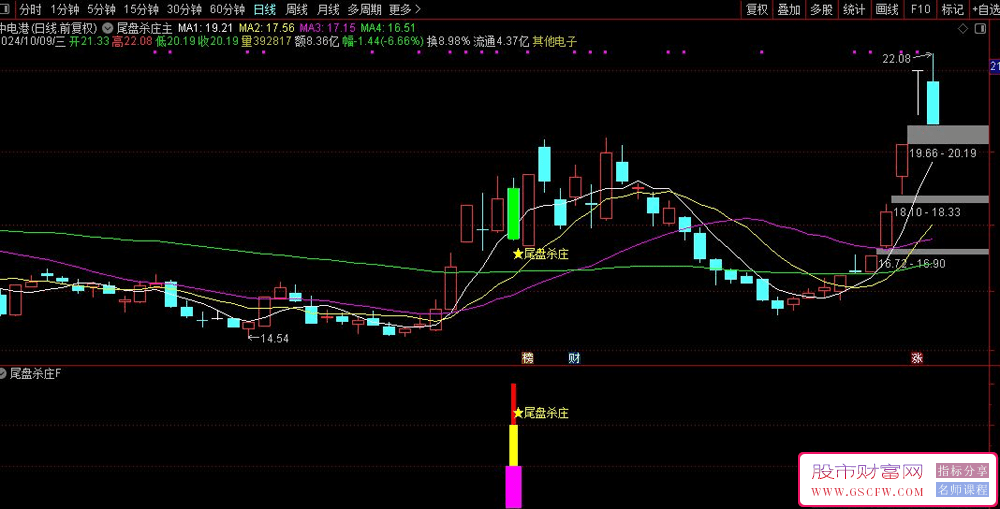This screenshot has height=509, width=1000.
Task: Click the MA4: 16.51 value
Action: [388, 28]
